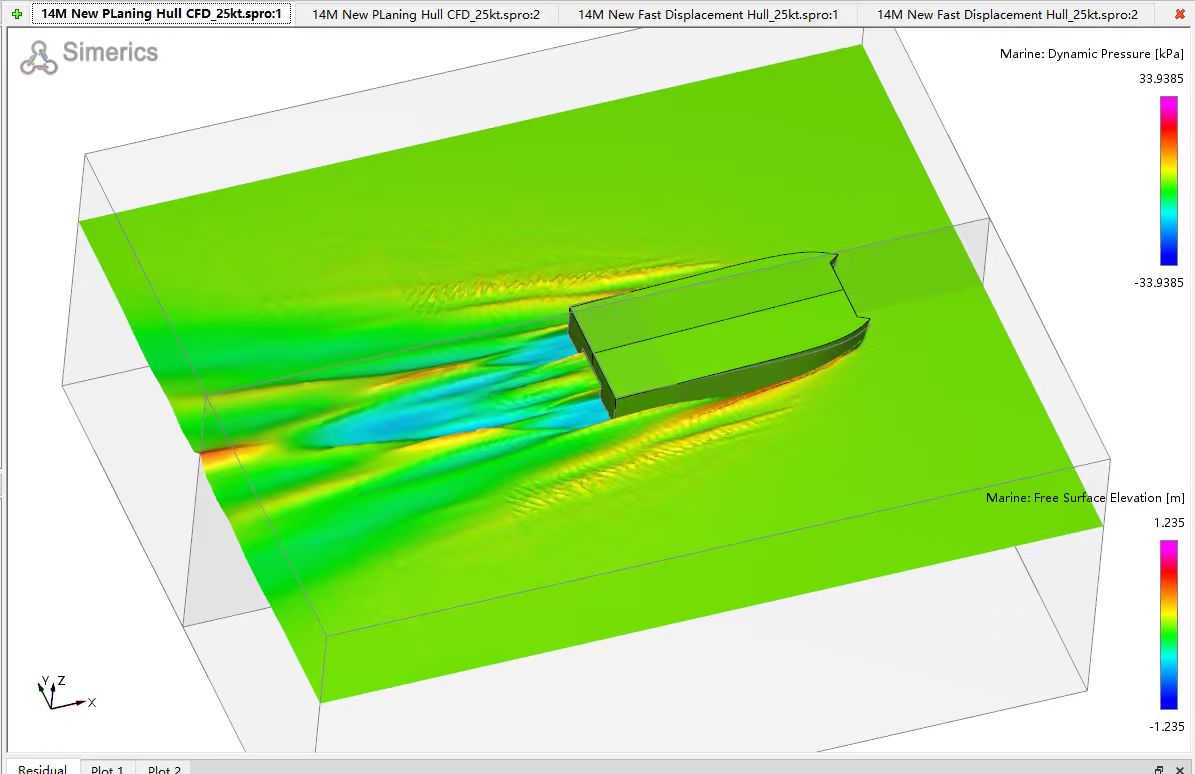This screenshot has width=1195, height=774.
Task: Close the view with the red X
Action: pyautogui.click(x=1180, y=14)
